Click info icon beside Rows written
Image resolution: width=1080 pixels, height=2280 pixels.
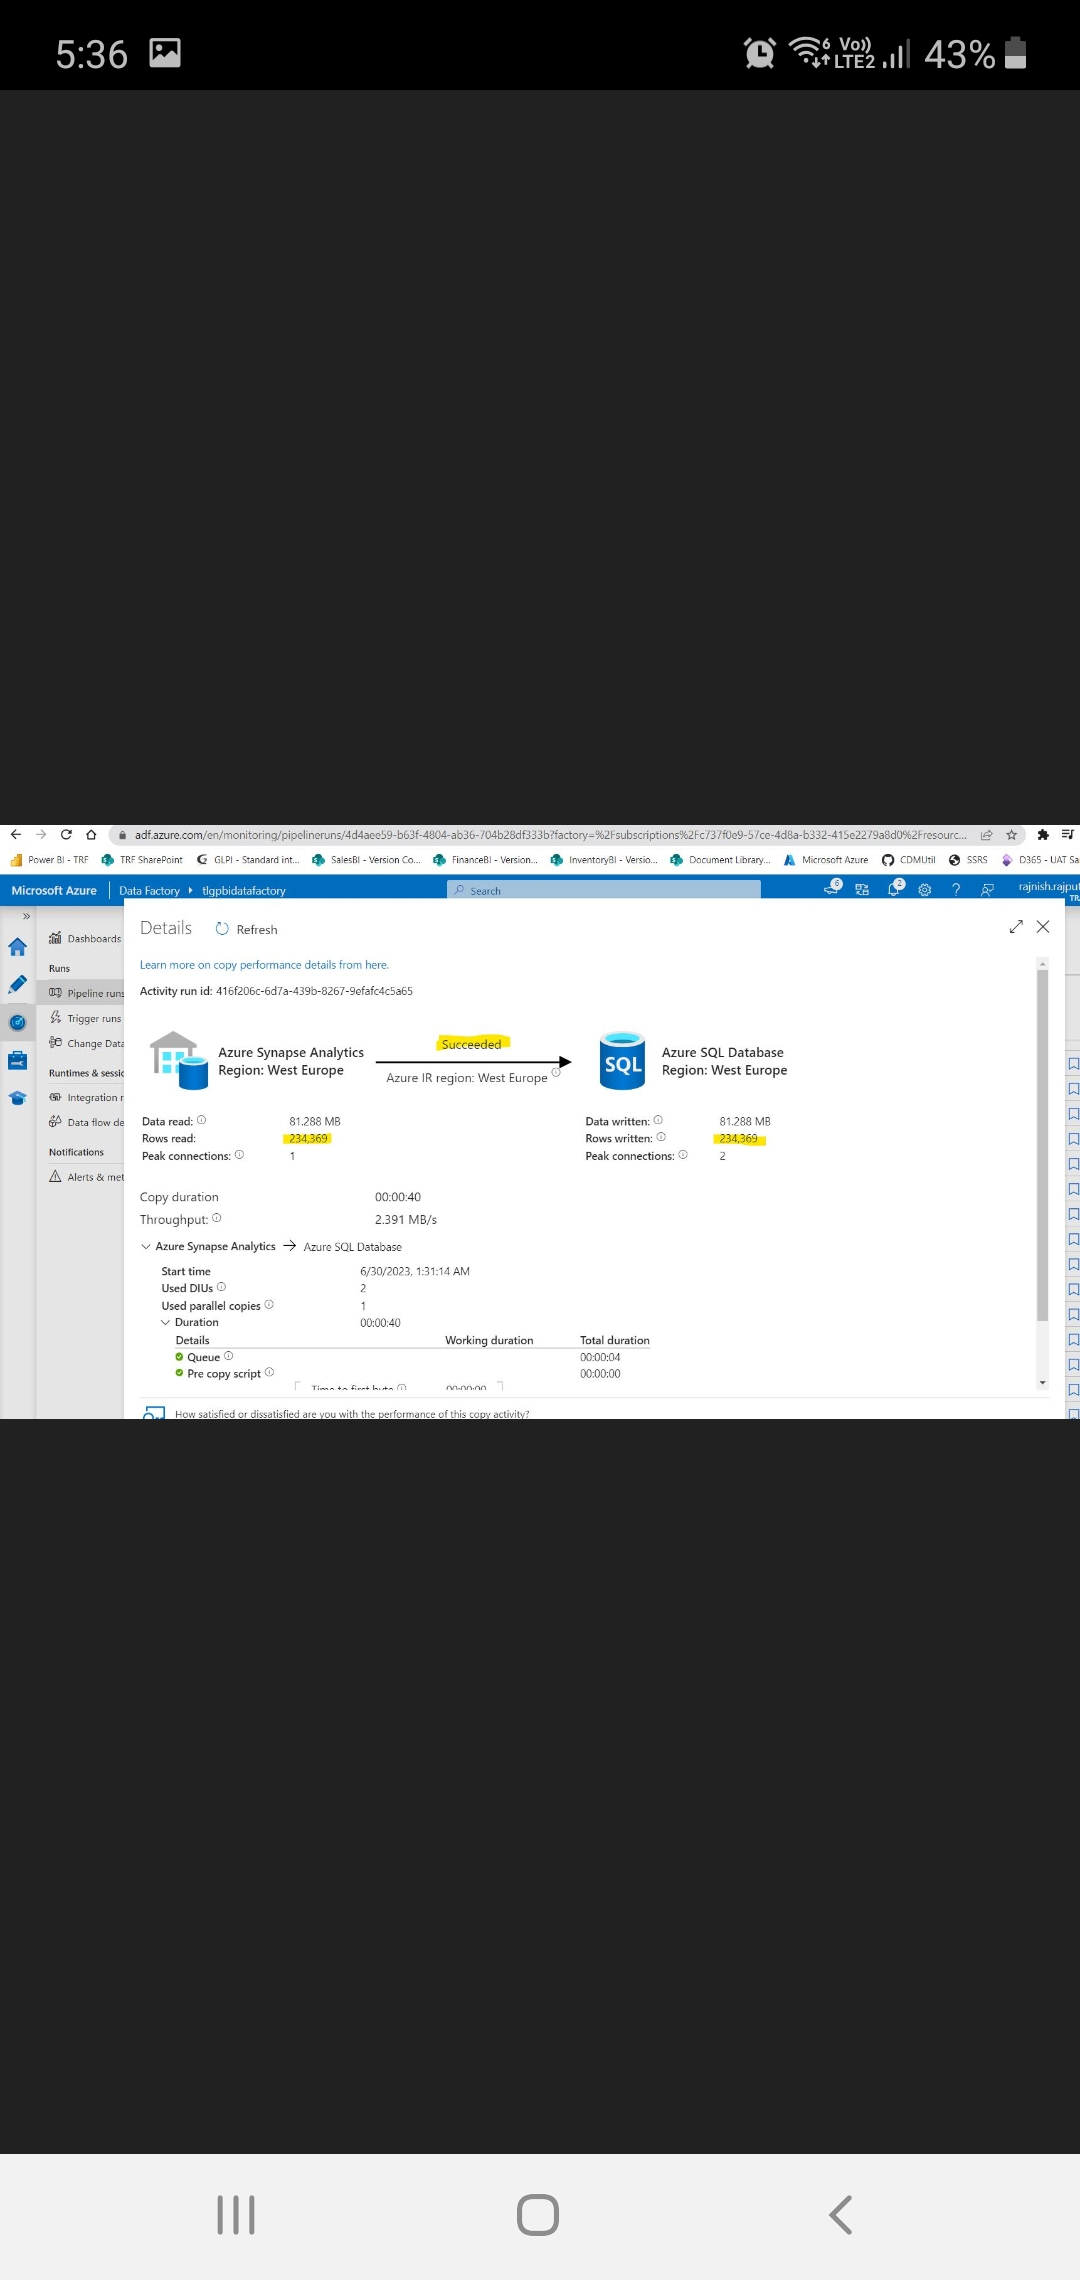pos(661,1137)
